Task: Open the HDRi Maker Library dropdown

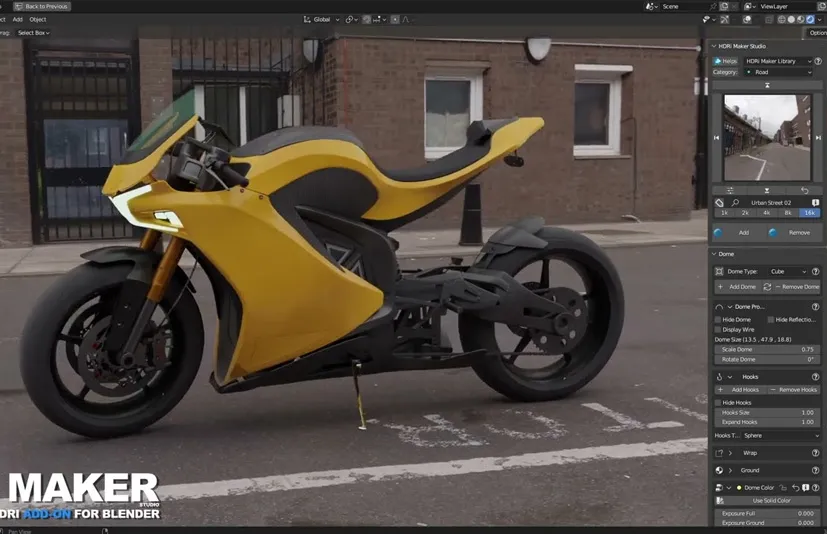Action: click(778, 61)
